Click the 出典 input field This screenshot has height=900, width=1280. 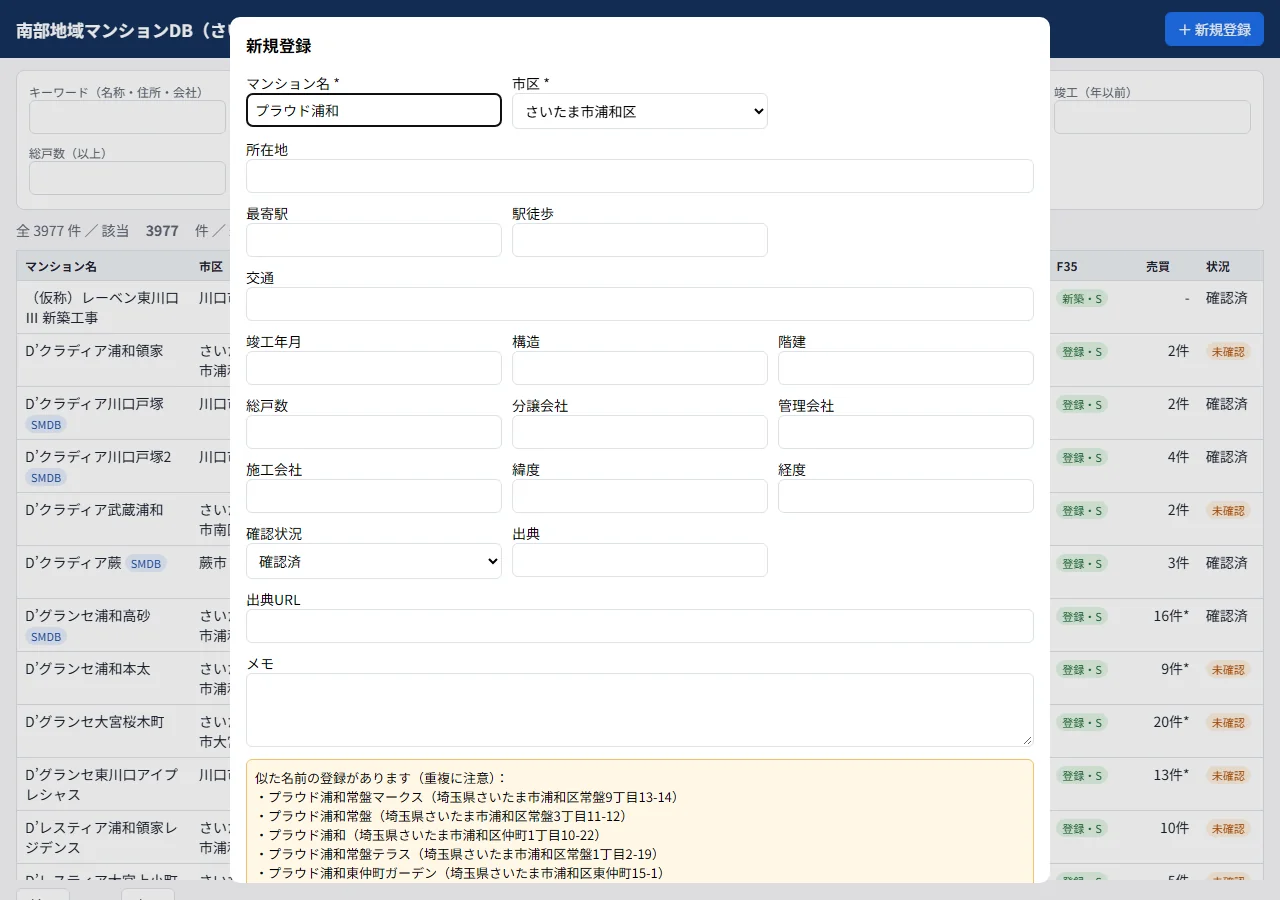click(640, 560)
